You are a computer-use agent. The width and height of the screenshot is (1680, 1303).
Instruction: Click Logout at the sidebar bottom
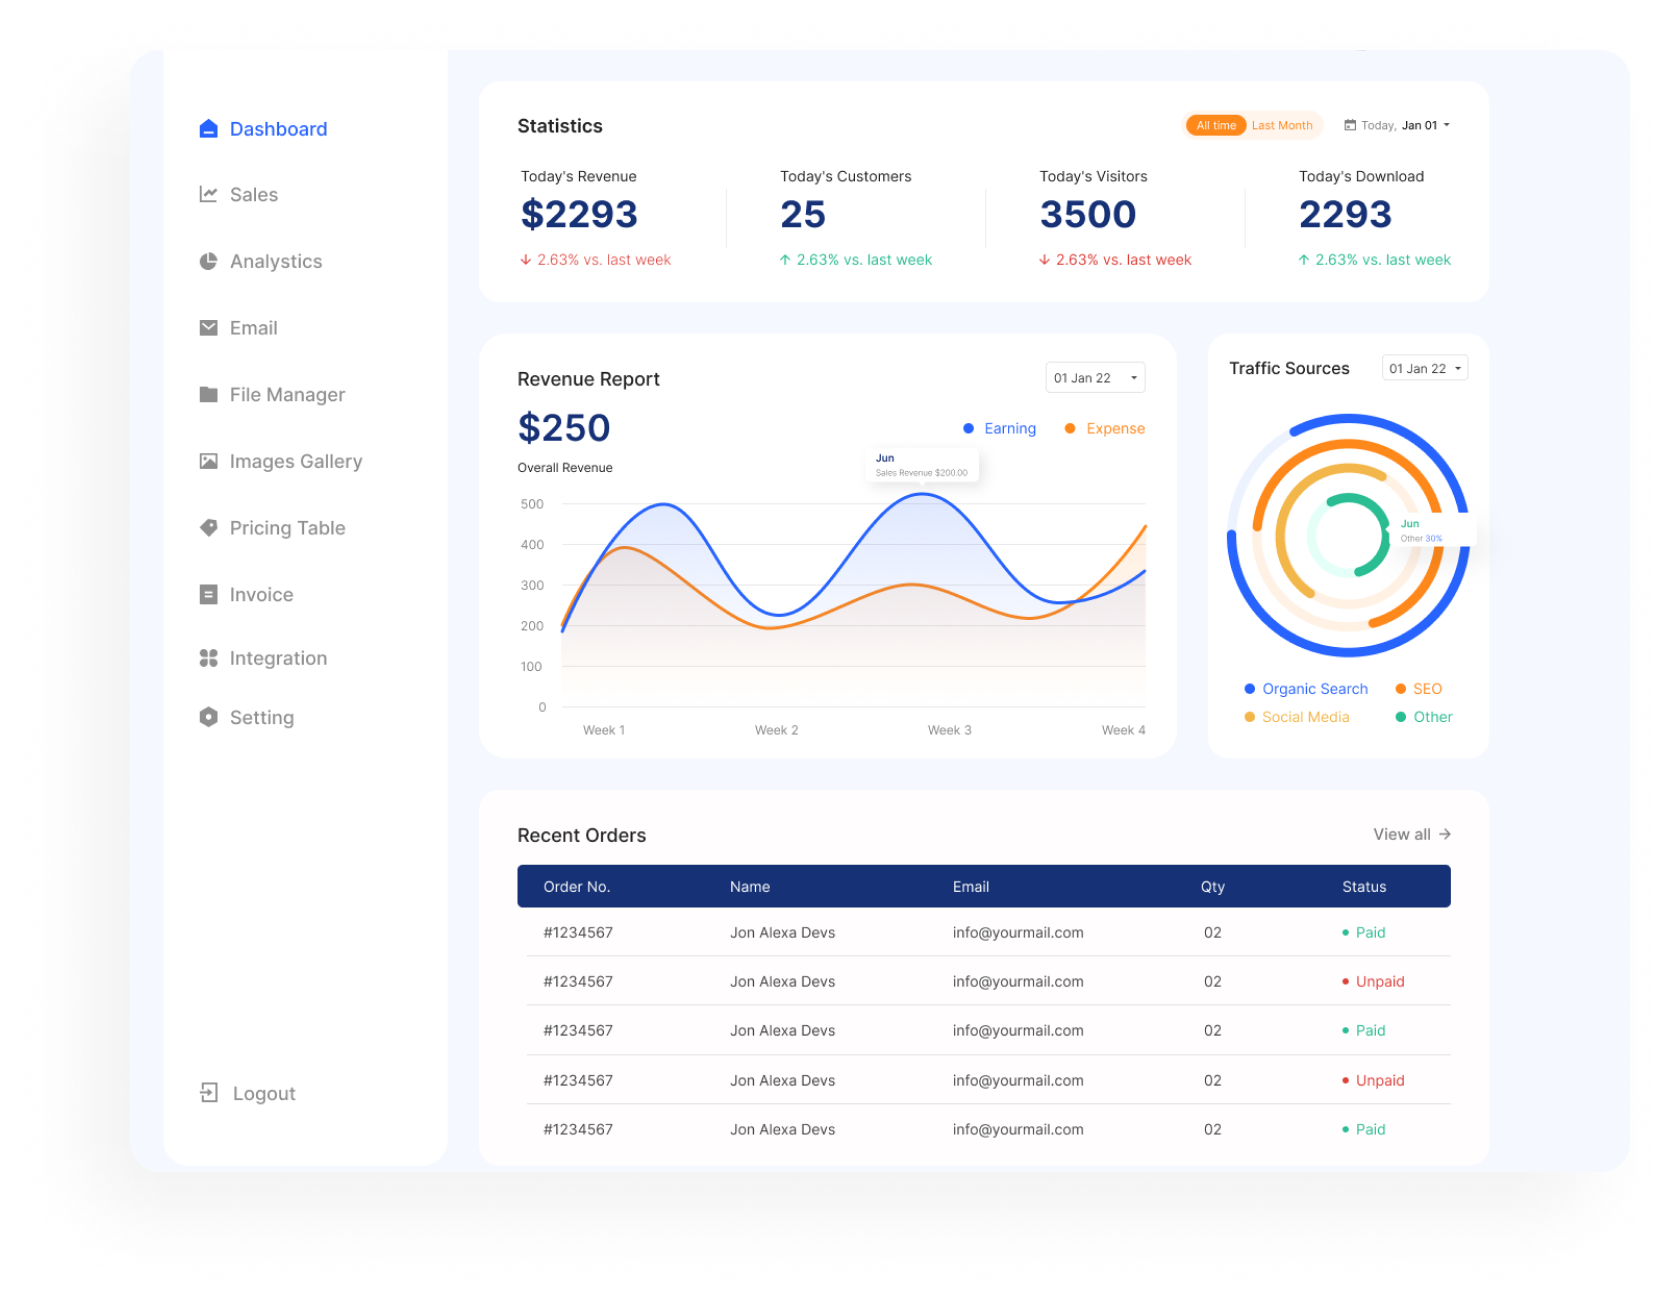pos(263,1093)
